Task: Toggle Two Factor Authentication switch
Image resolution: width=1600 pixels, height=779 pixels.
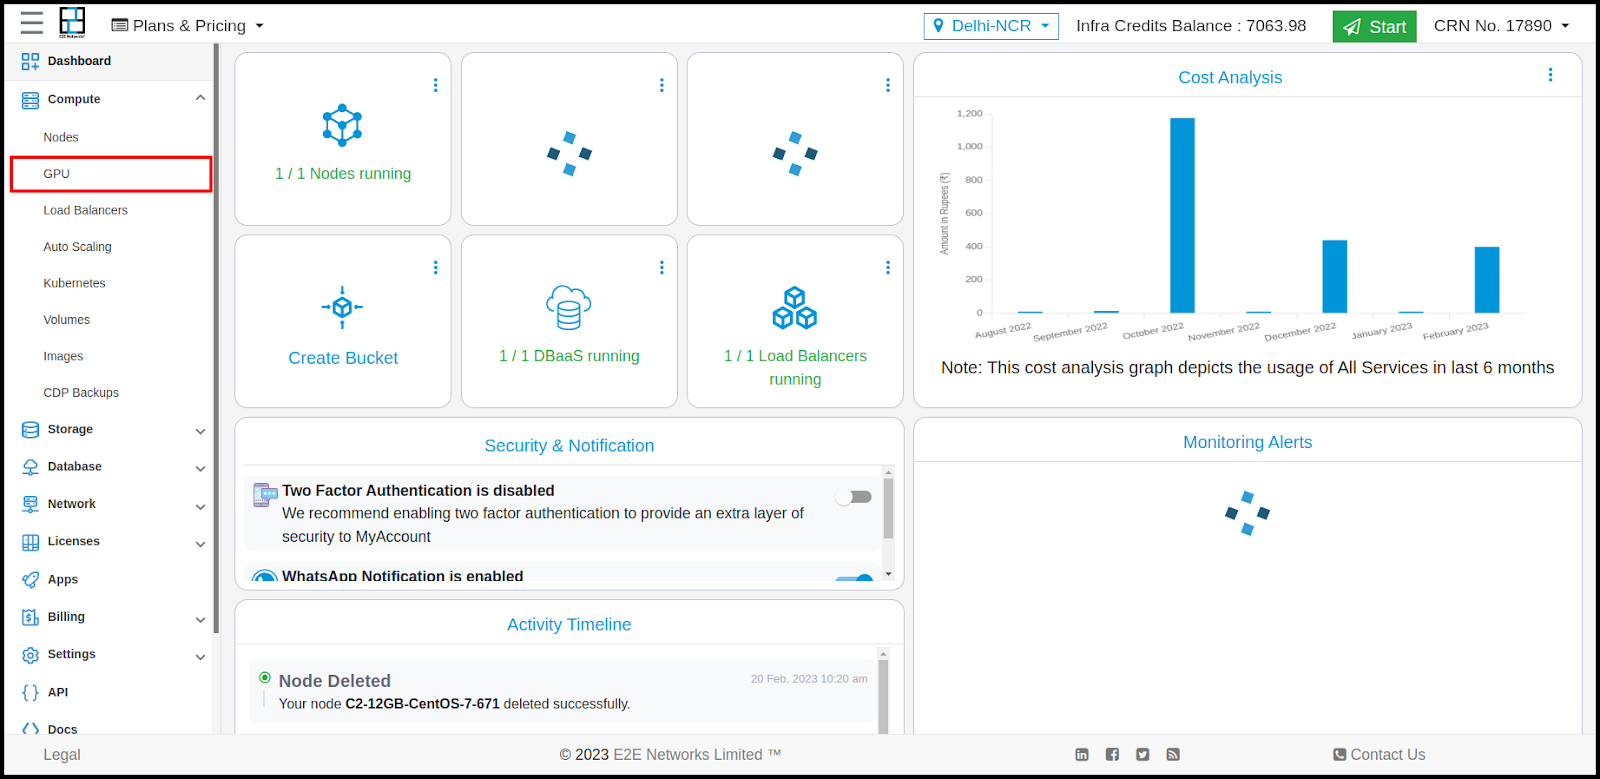Action: (x=854, y=497)
